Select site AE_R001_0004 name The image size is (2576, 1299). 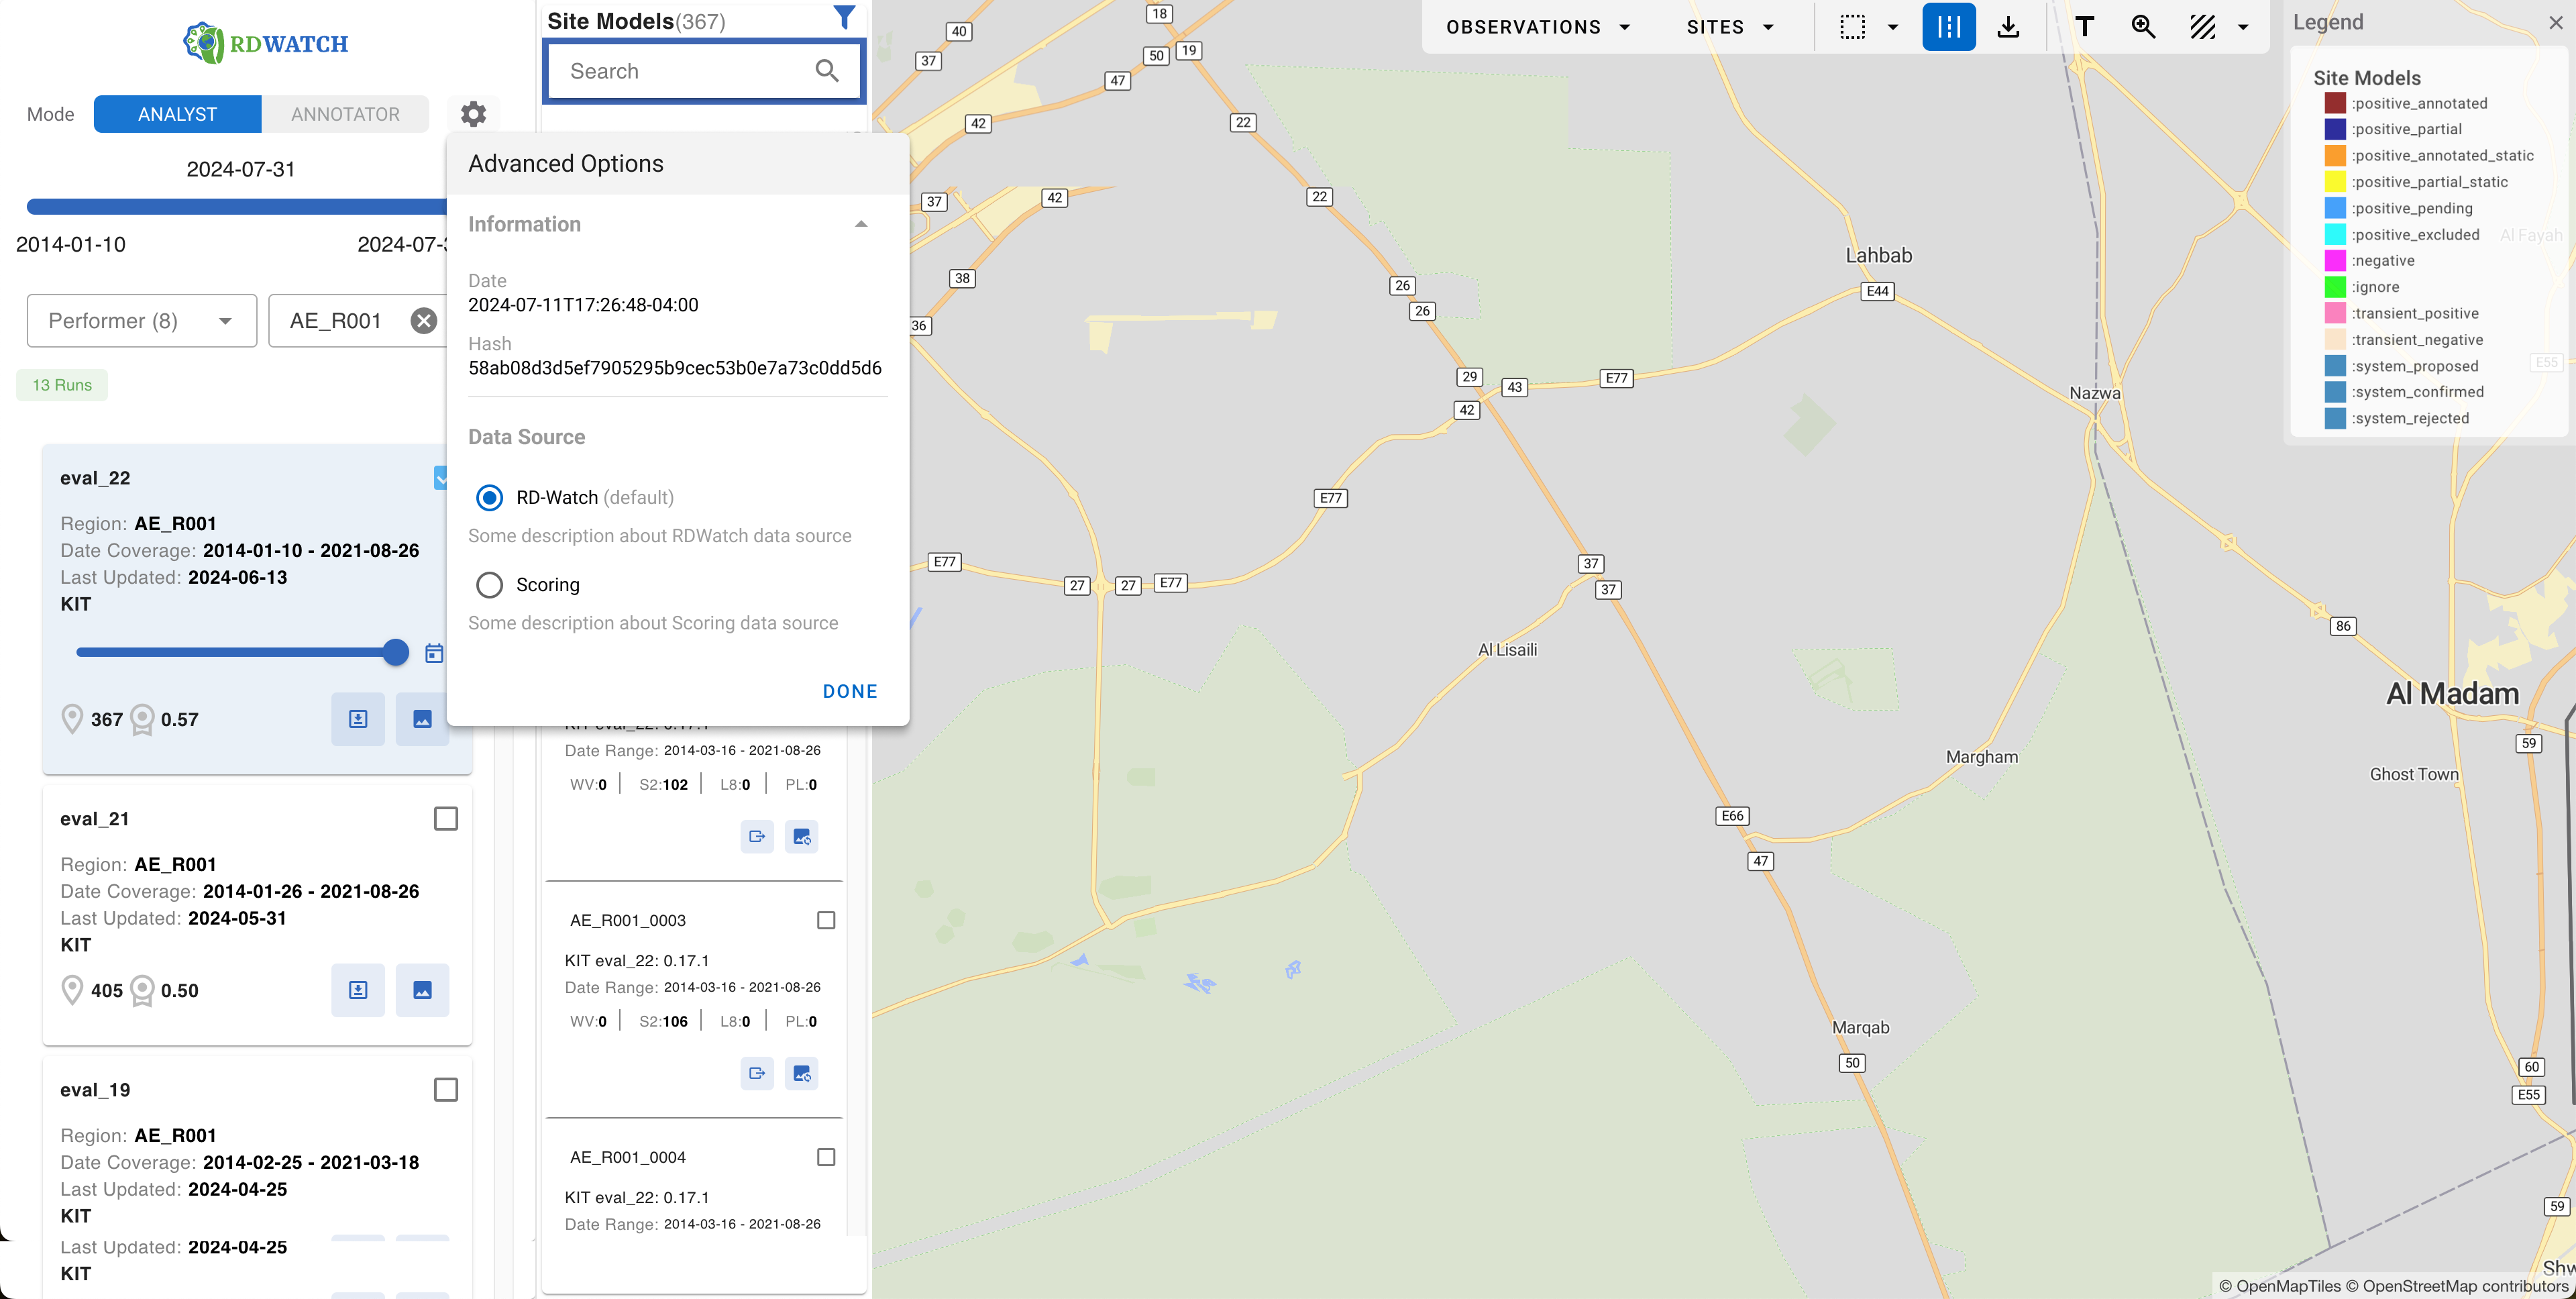click(628, 1157)
